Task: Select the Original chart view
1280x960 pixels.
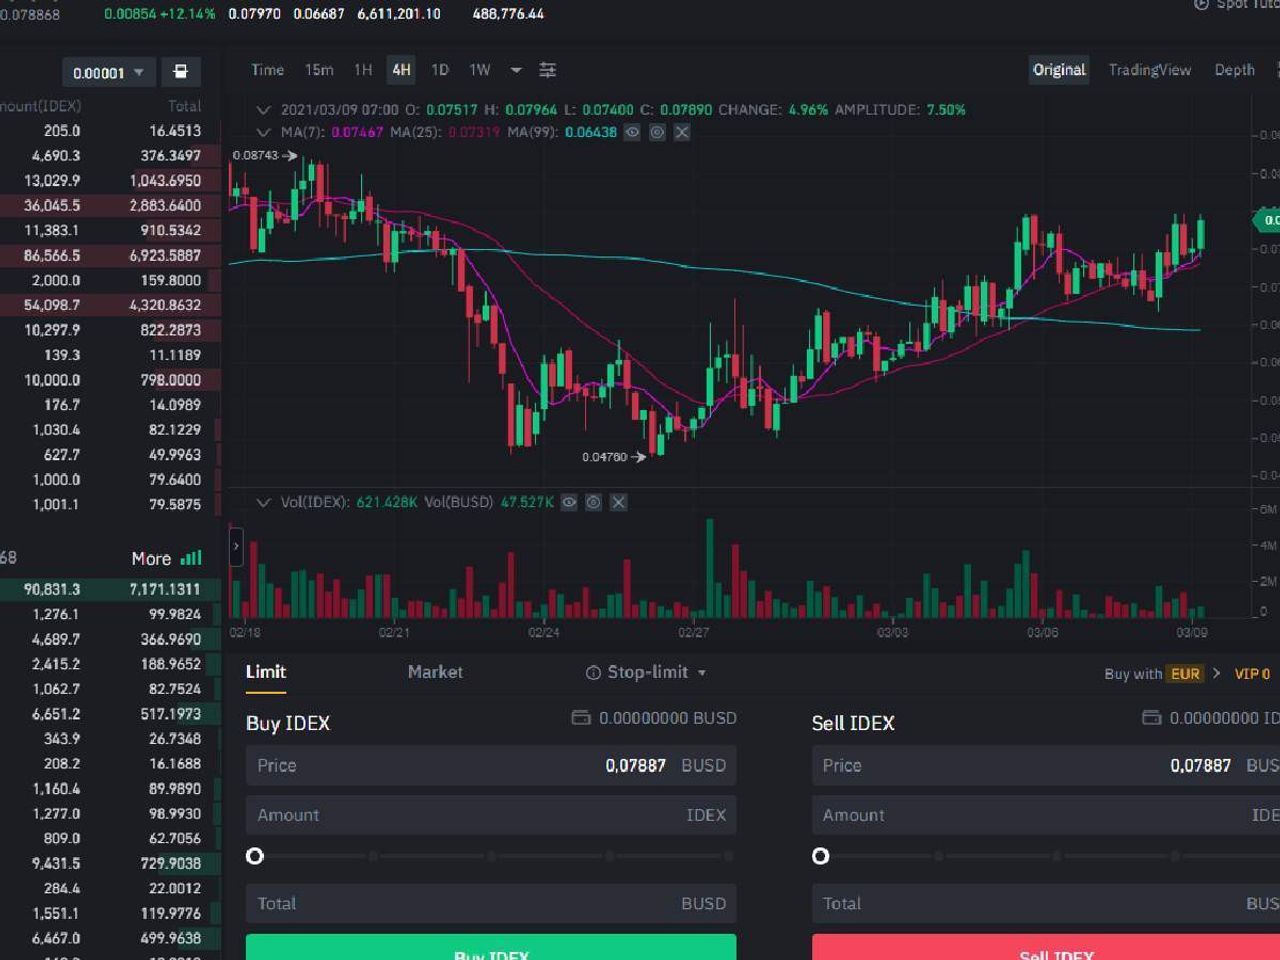Action: click(x=1059, y=70)
